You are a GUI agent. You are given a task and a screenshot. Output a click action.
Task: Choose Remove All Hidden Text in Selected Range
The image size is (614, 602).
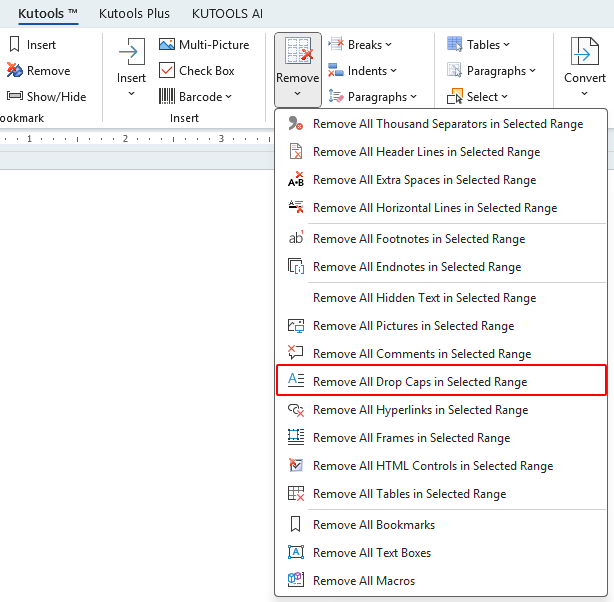441,298
